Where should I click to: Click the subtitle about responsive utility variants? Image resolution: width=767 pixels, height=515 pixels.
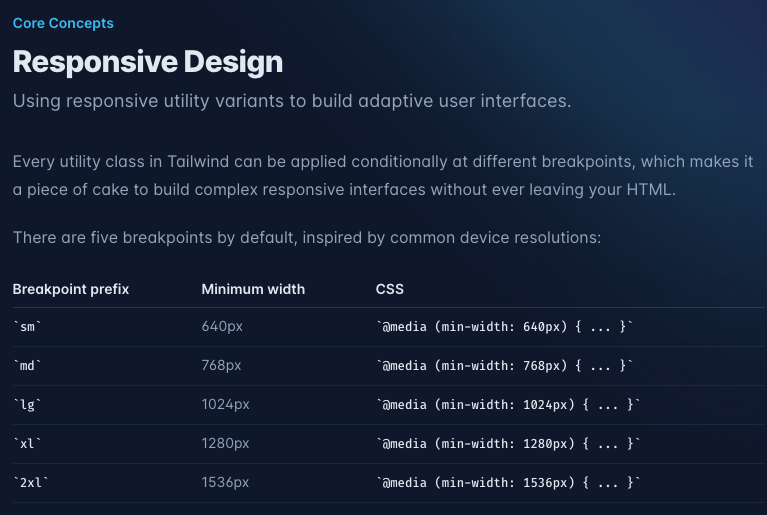pyautogui.click(x=292, y=101)
